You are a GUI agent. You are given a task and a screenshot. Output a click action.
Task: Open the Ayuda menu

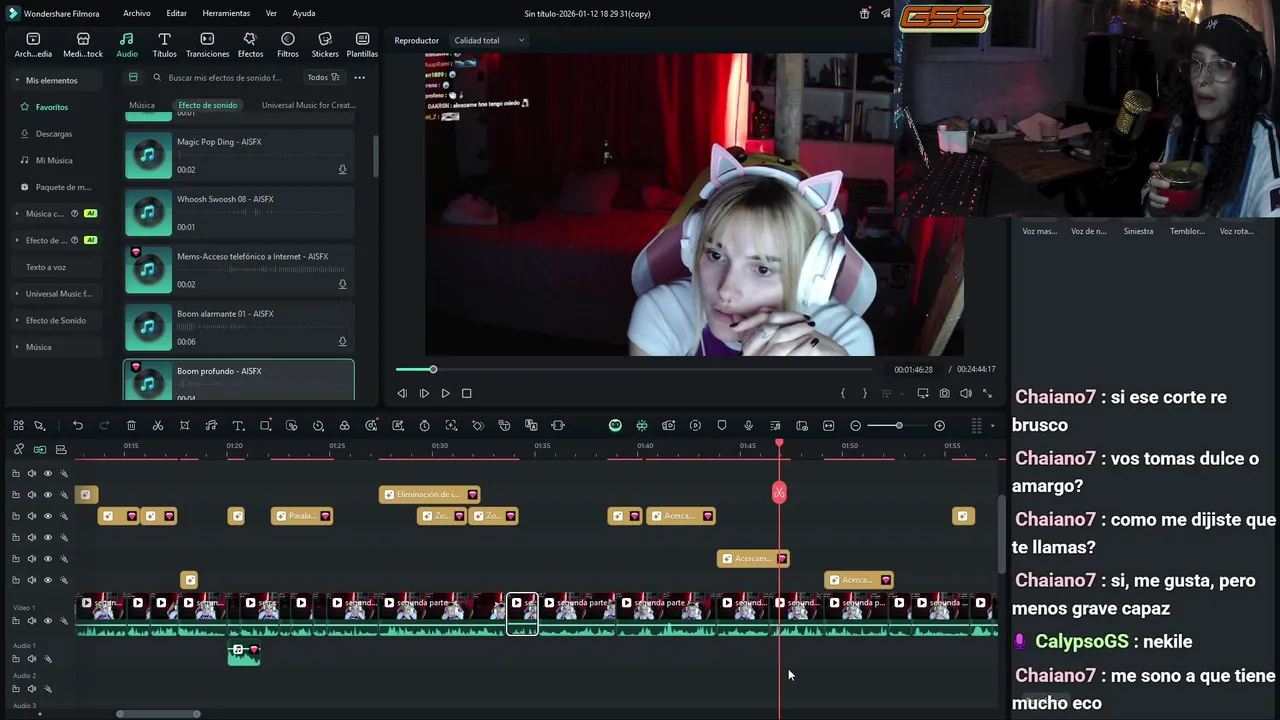[x=304, y=13]
